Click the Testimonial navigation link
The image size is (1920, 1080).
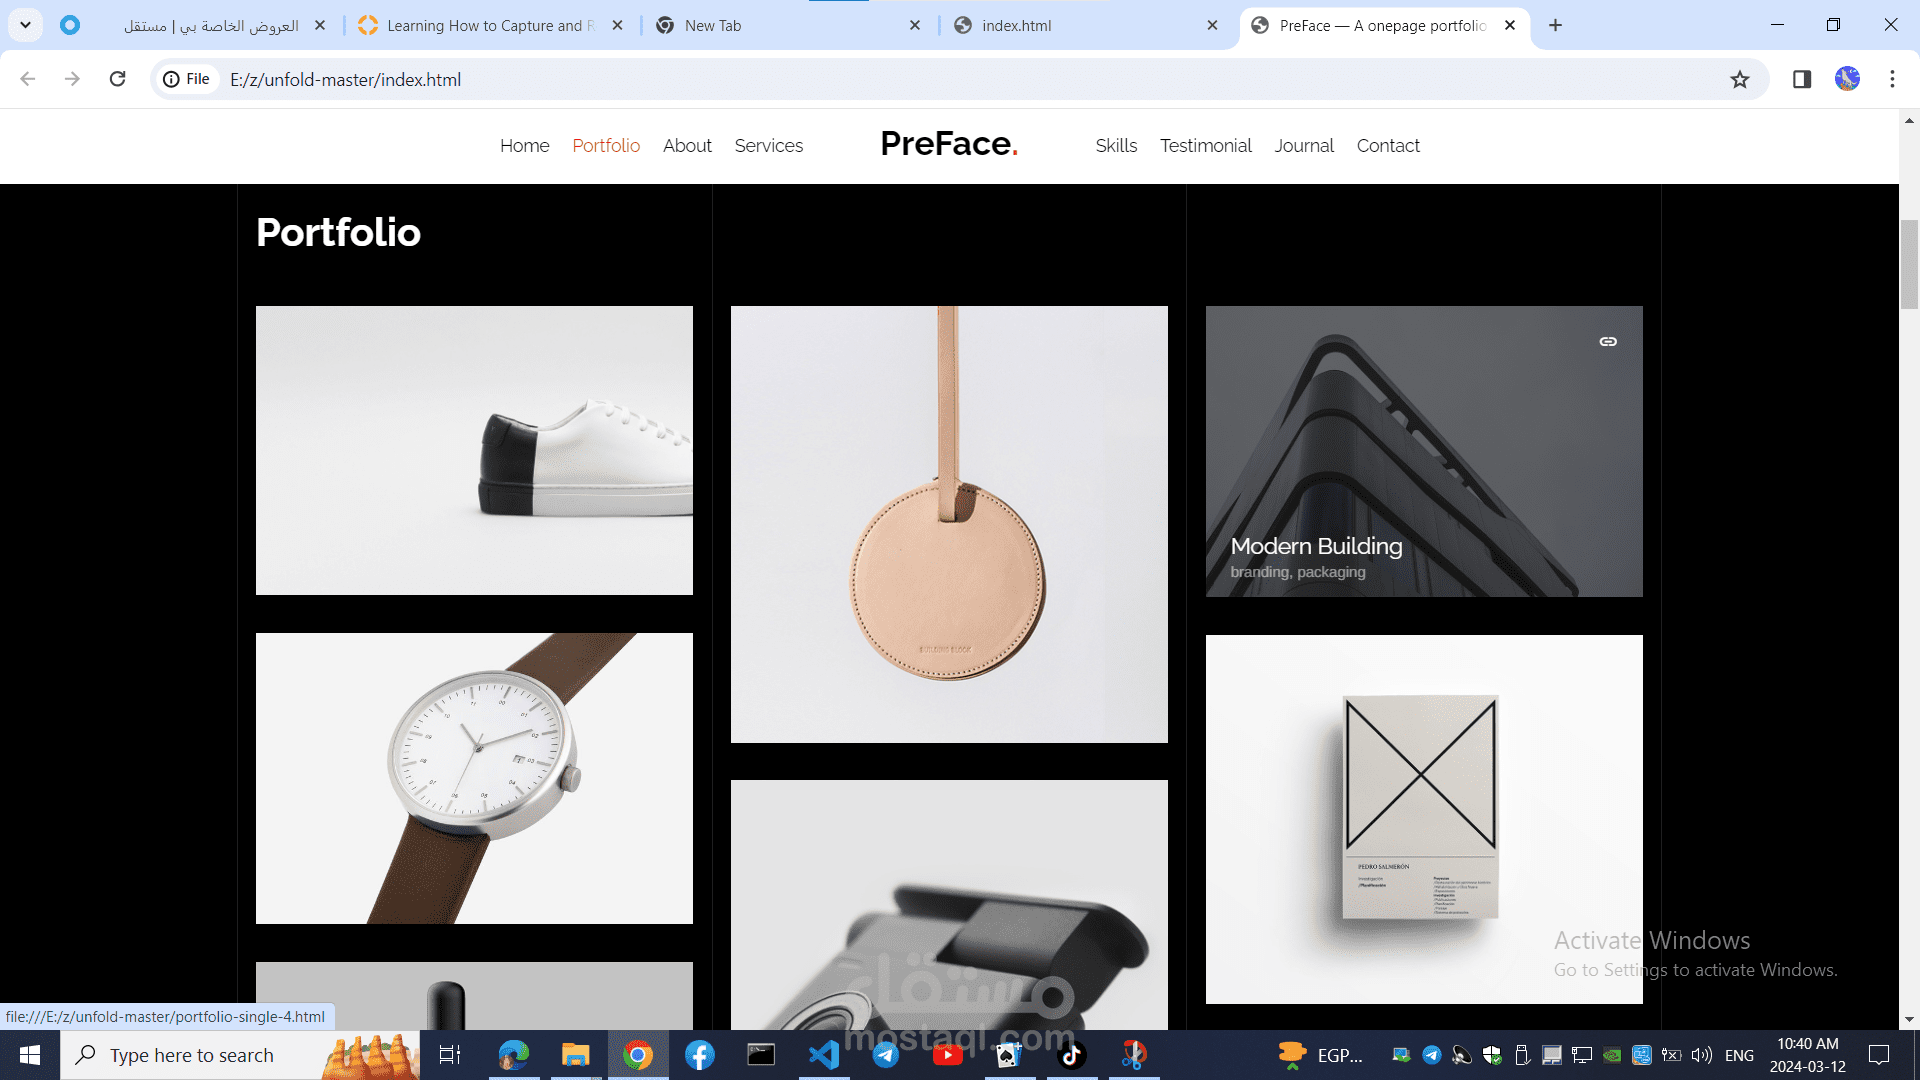coord(1205,146)
